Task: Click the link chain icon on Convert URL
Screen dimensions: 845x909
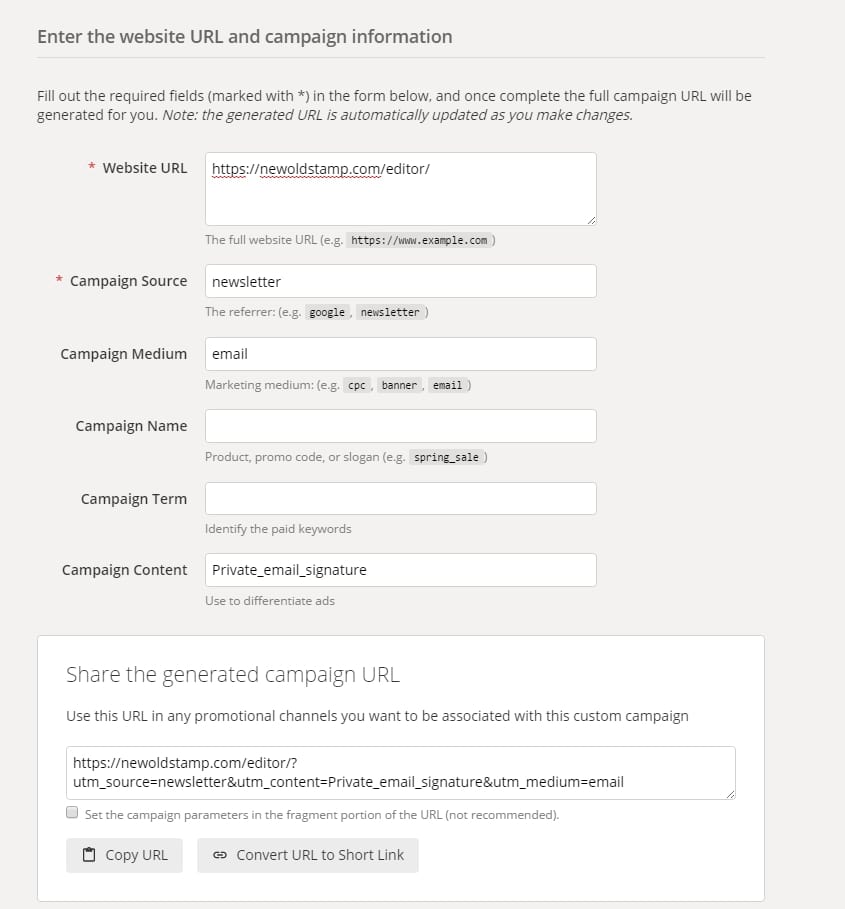Action: click(x=220, y=855)
